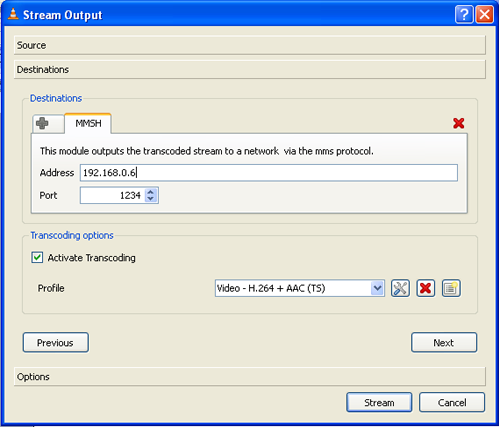Close the Stream Output window
The height and width of the screenshot is (427, 500).
485,14
